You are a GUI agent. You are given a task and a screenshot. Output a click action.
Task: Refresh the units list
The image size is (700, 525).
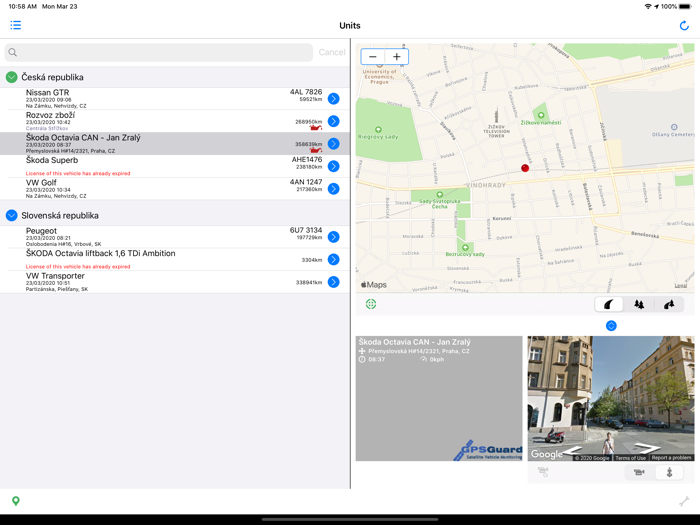click(x=684, y=25)
